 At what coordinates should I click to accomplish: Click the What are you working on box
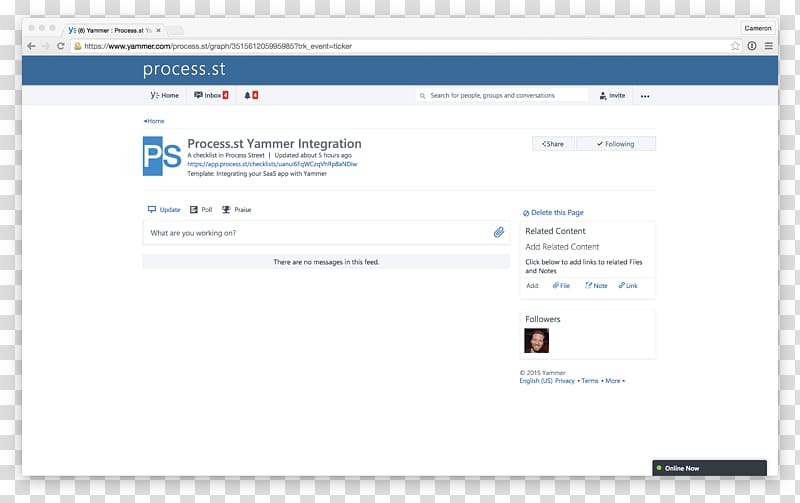pos(326,233)
